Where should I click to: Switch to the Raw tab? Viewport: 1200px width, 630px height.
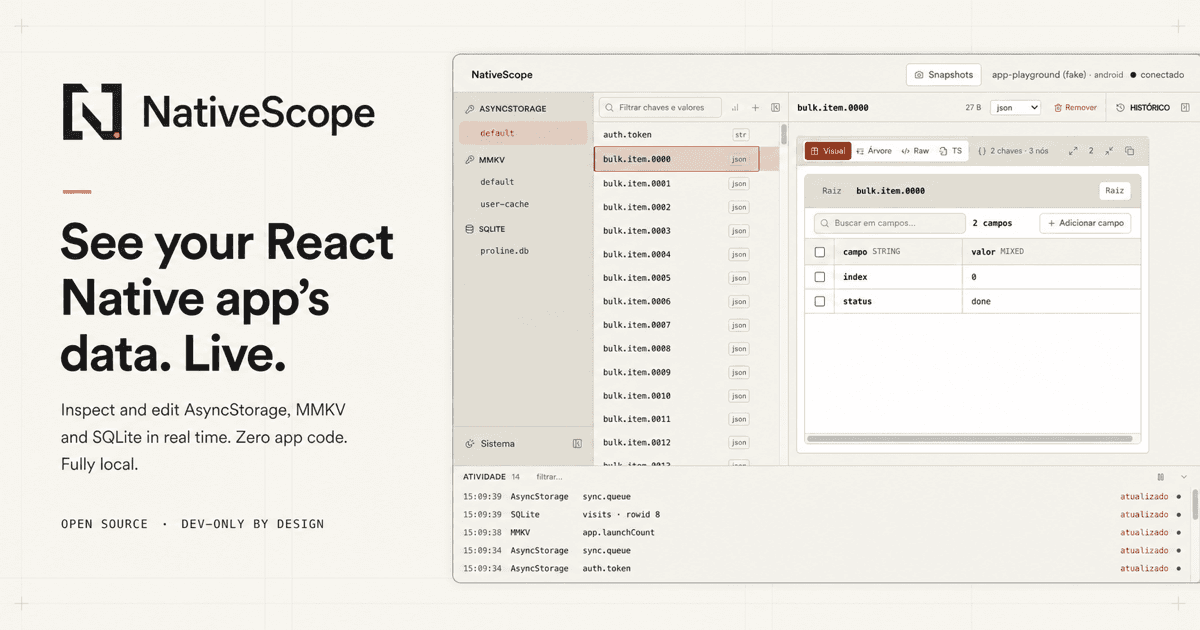coord(915,151)
